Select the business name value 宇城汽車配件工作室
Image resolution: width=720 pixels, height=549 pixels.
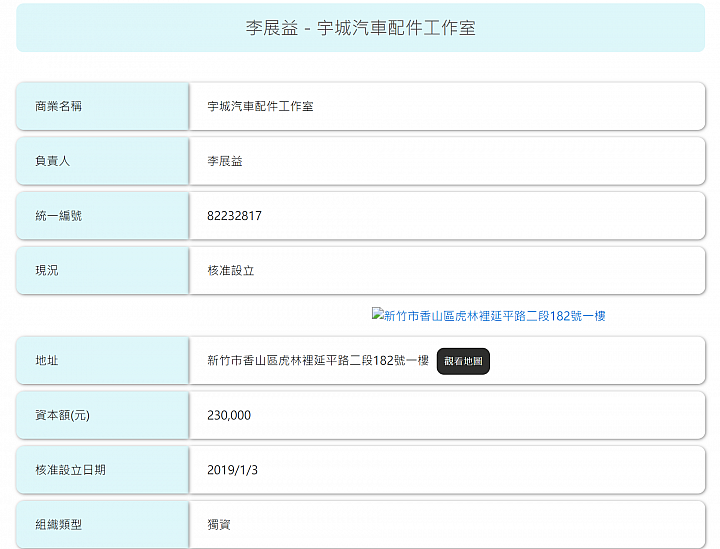260,106
